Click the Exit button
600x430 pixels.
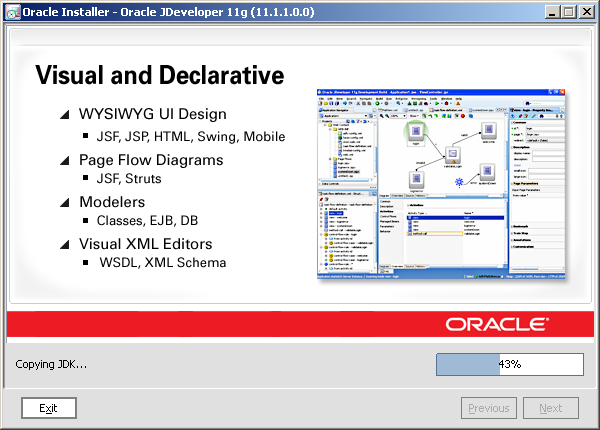(48, 408)
